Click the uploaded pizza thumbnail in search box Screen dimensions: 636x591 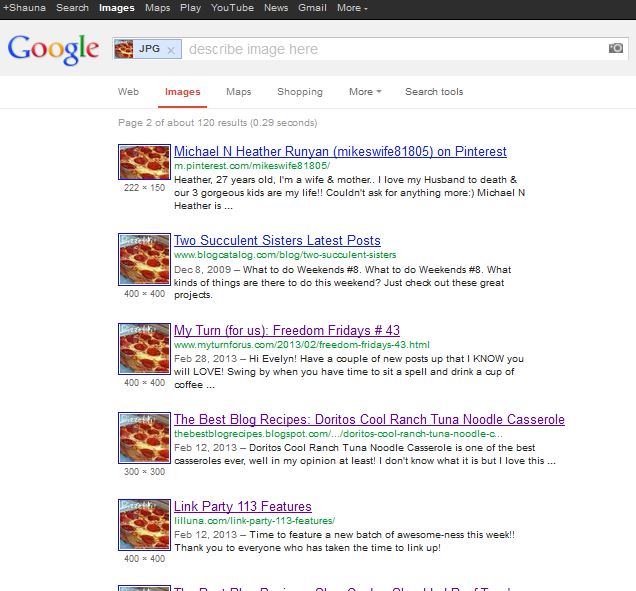click(x=124, y=49)
